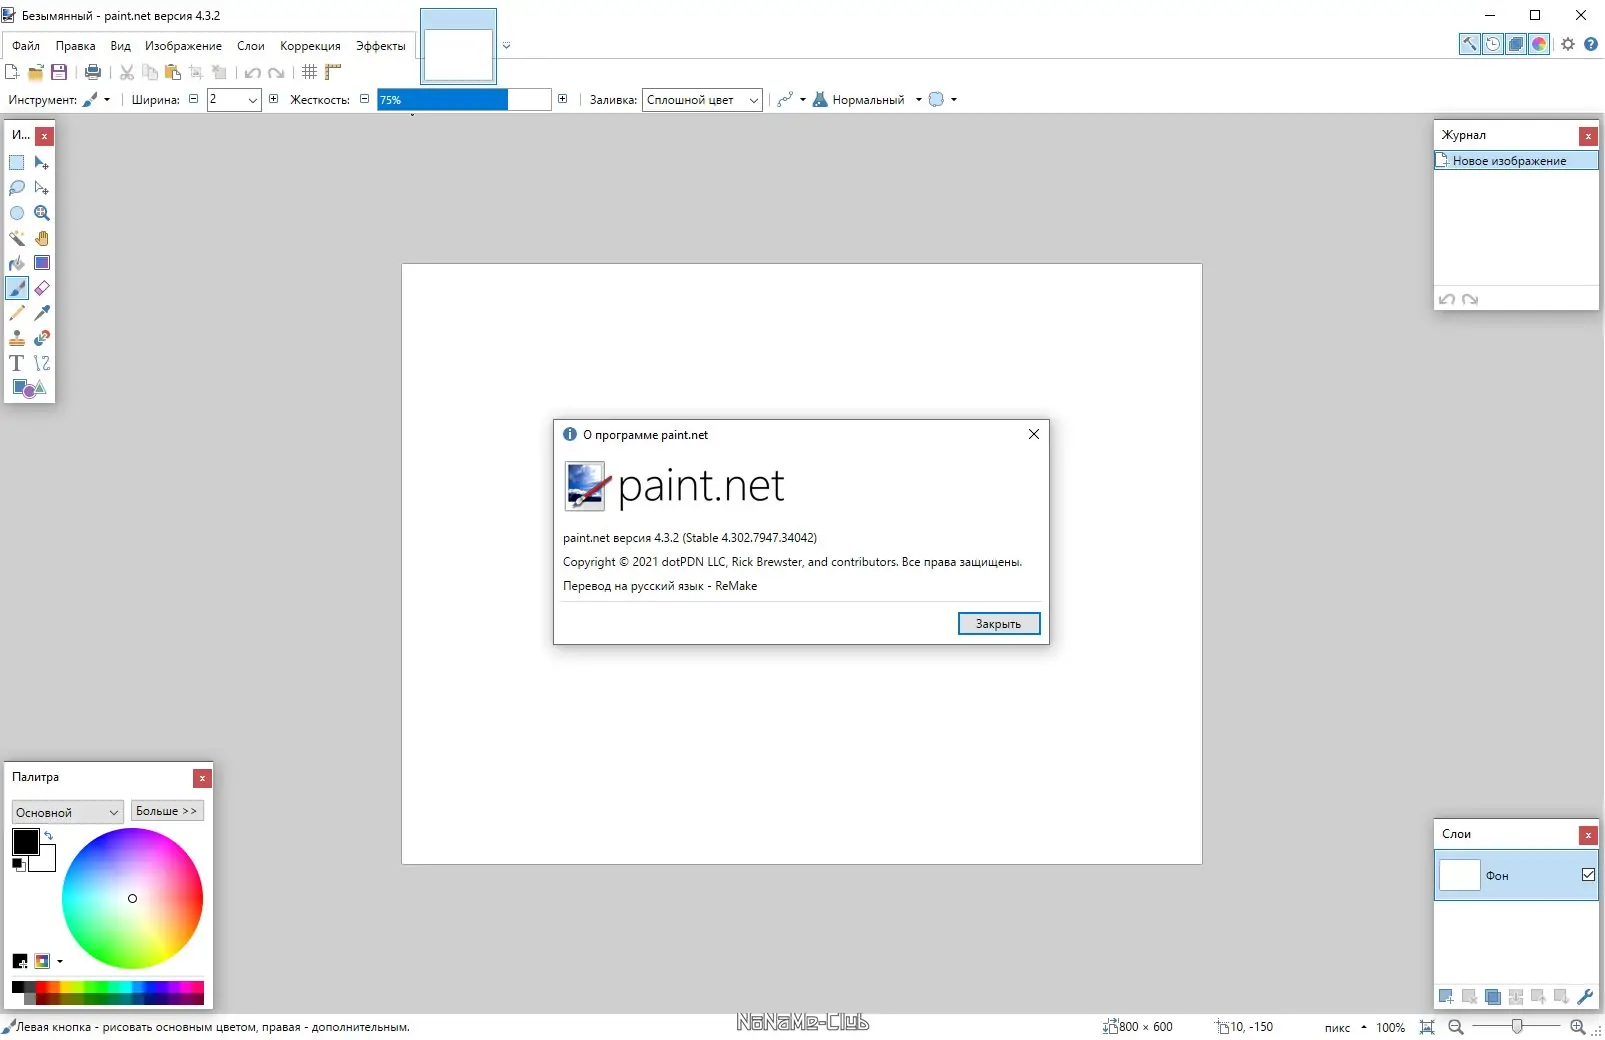This screenshot has width=1605, height=1040.
Task: Choose the Recolor tool
Action: [42, 338]
